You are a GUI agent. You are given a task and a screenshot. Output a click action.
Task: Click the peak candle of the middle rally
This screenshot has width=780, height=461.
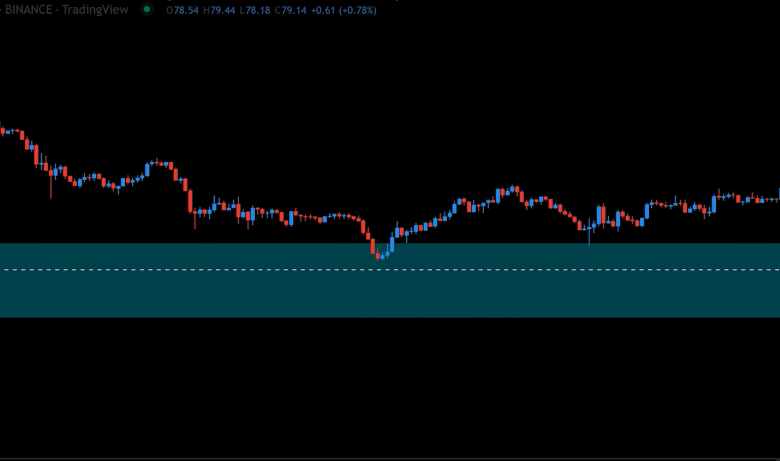(514, 188)
